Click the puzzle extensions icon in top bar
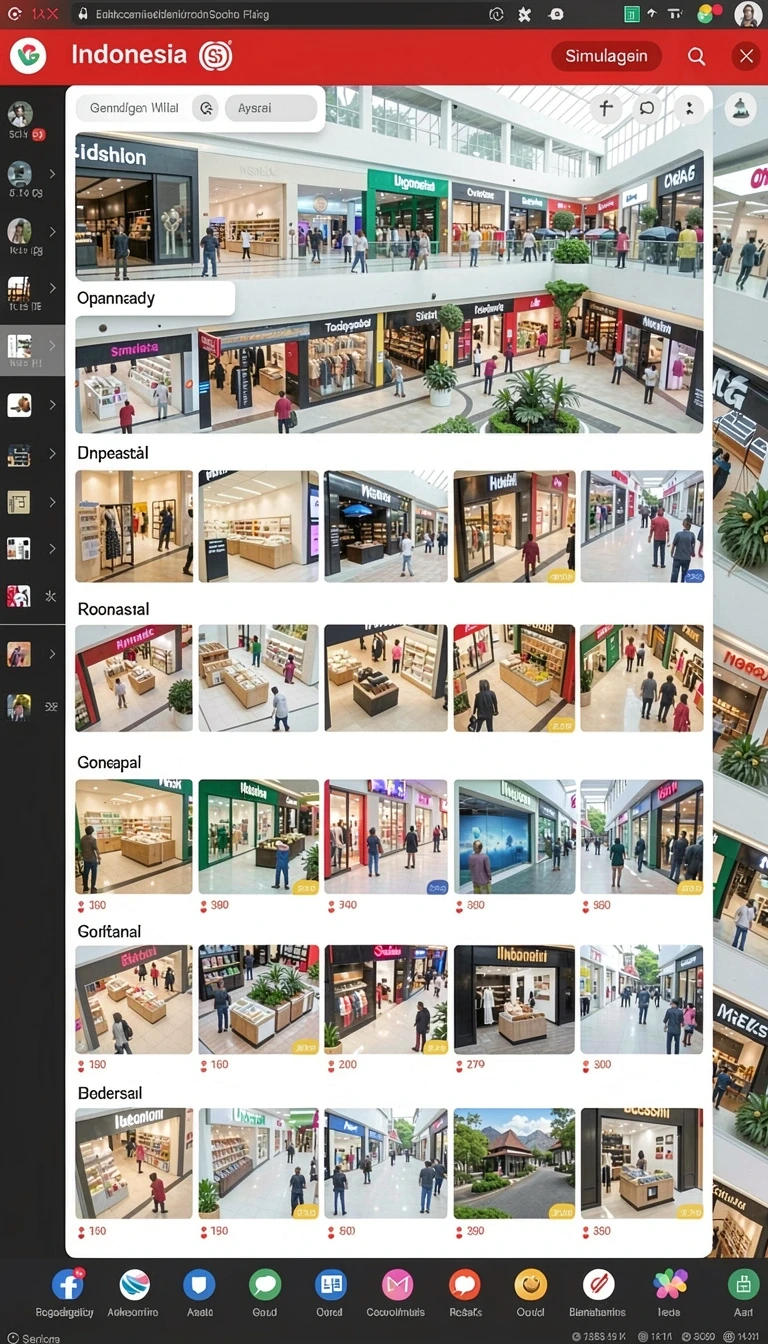Screen dimensions: 768x1344 tap(524, 14)
